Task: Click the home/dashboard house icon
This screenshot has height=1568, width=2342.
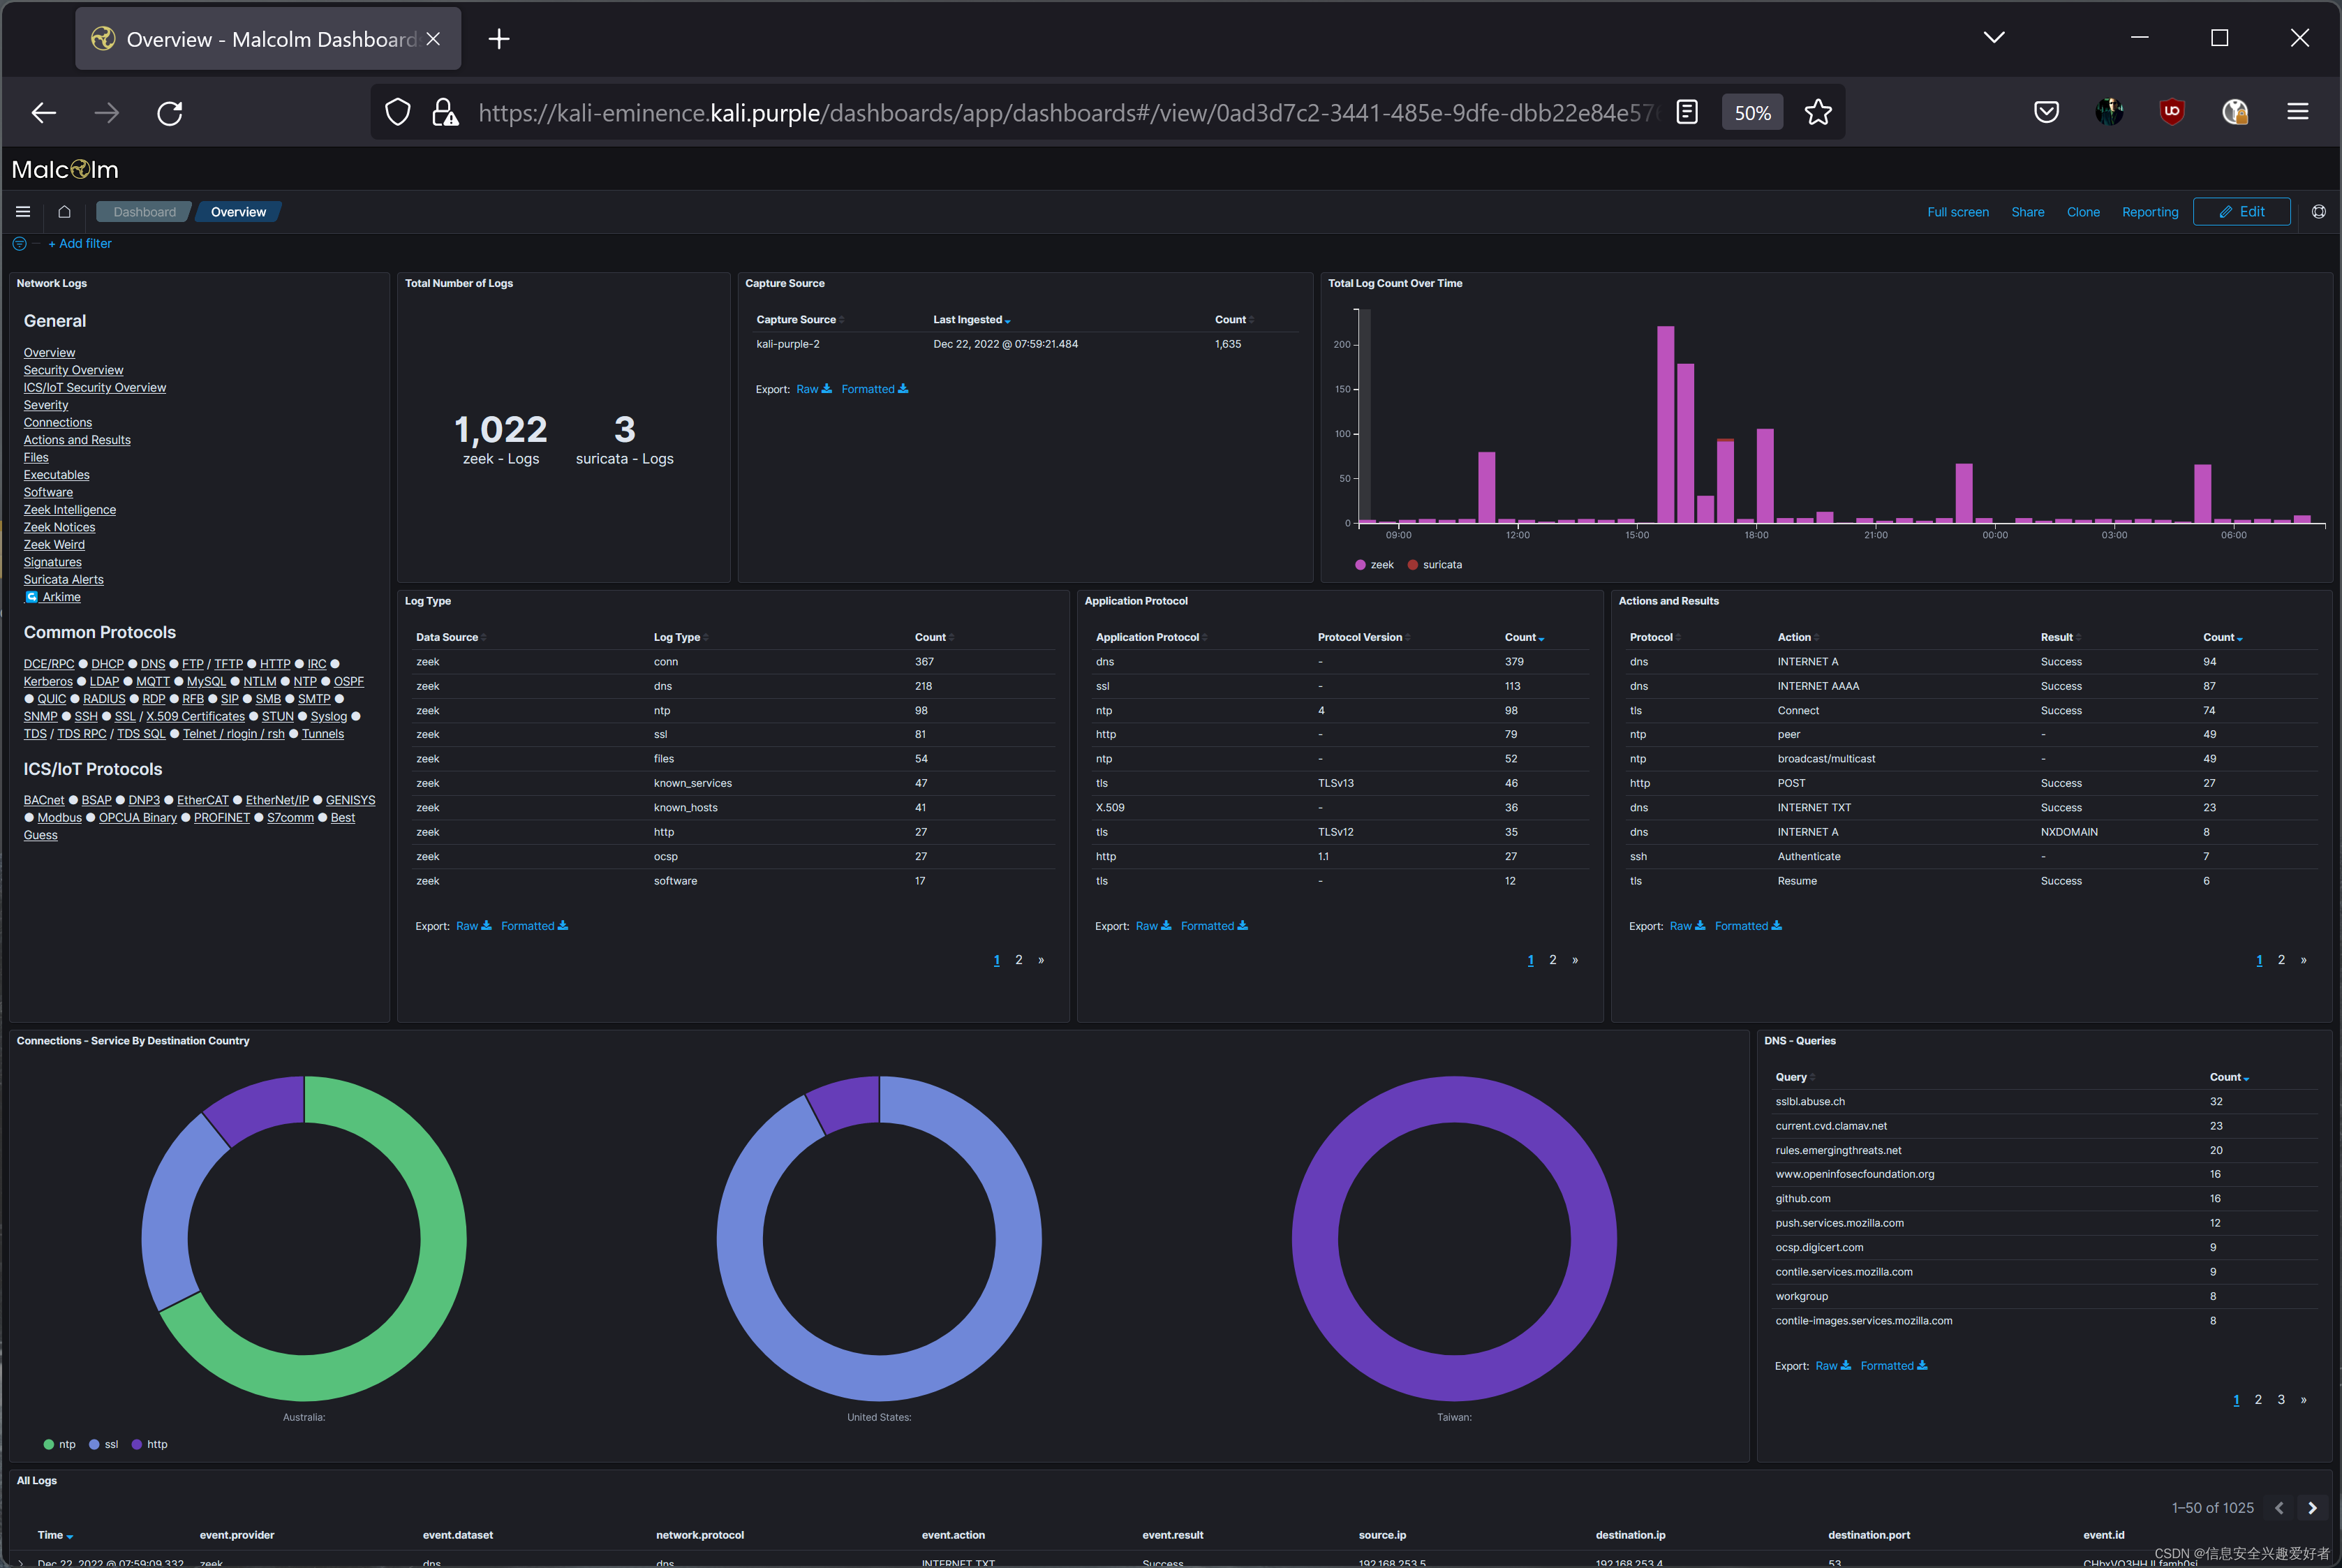Action: (63, 210)
